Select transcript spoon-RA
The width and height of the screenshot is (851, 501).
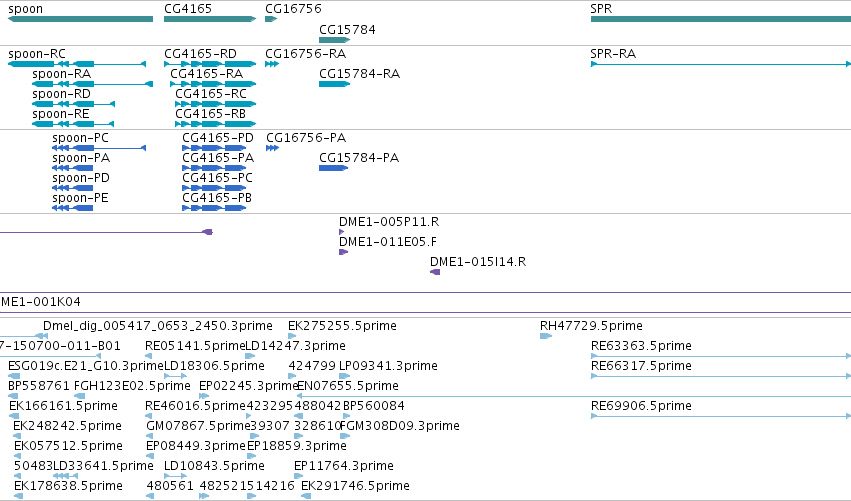(x=92, y=84)
